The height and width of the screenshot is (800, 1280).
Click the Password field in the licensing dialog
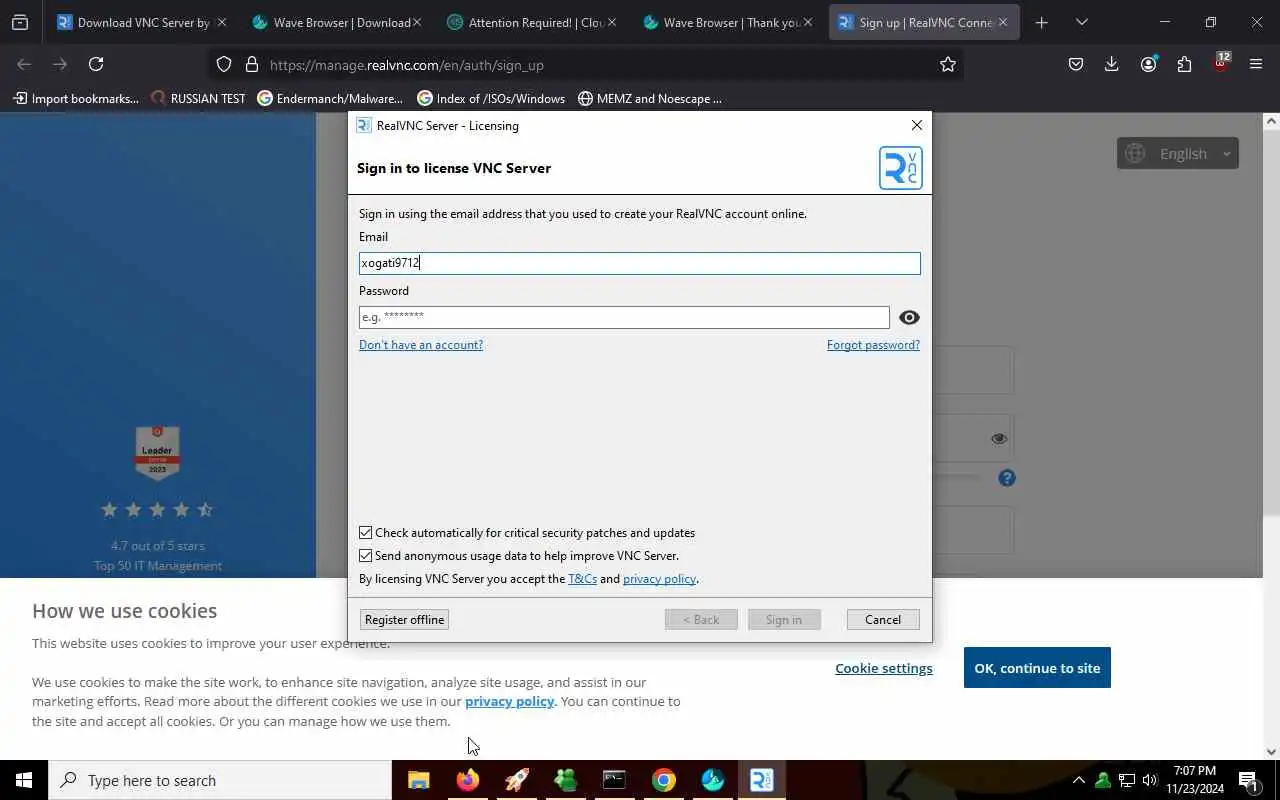[x=624, y=317]
